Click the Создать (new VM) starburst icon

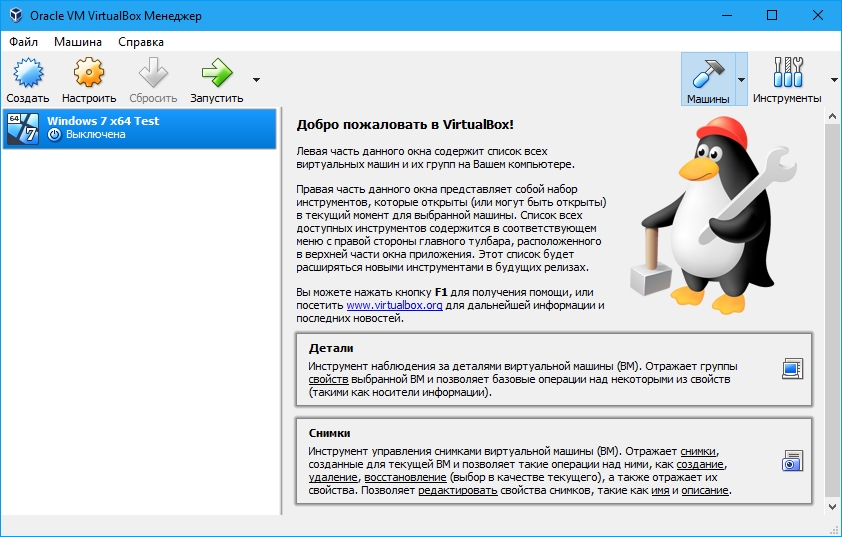28,73
